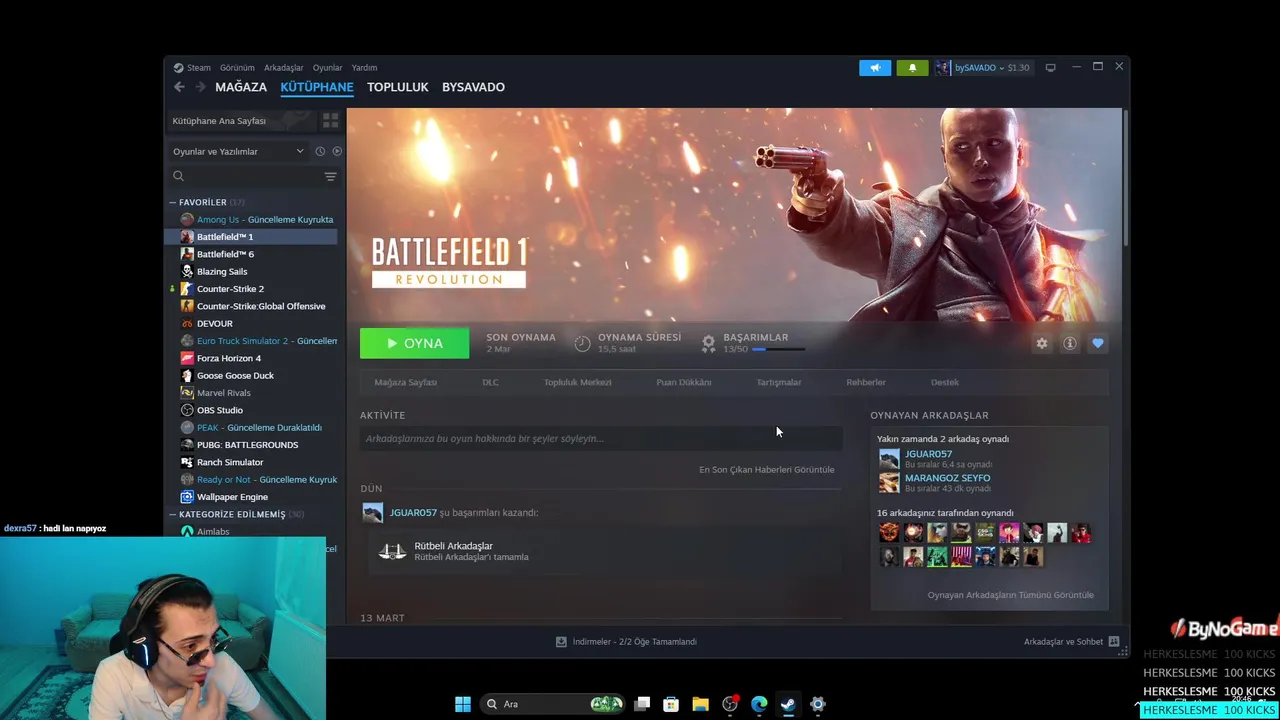Click the Windows taskbar search box
The width and height of the screenshot is (1280, 720).
point(552,704)
